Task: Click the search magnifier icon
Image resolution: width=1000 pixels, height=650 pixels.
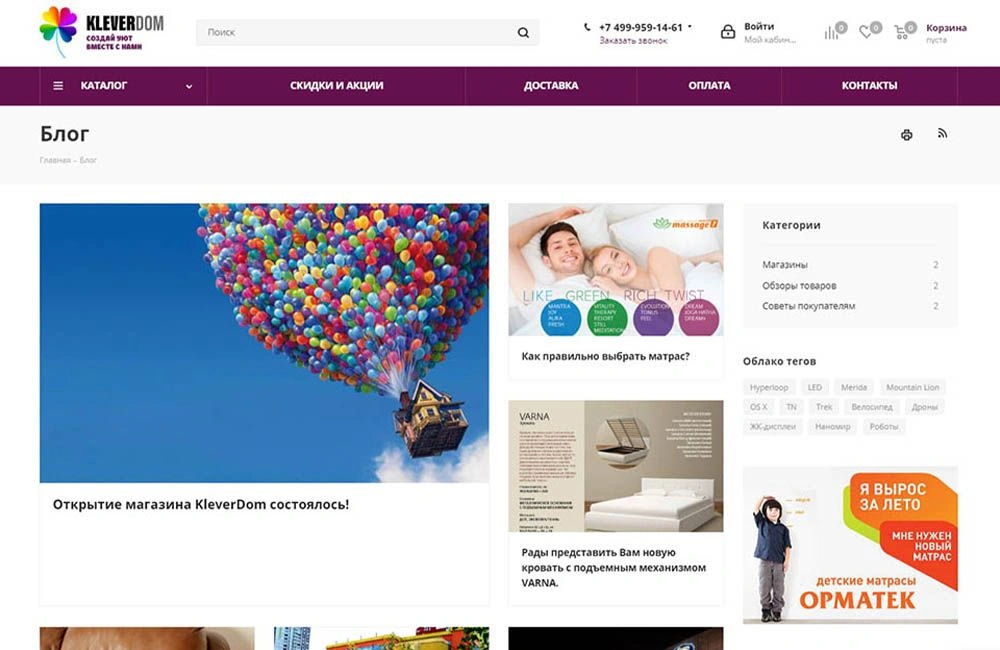Action: point(523,33)
